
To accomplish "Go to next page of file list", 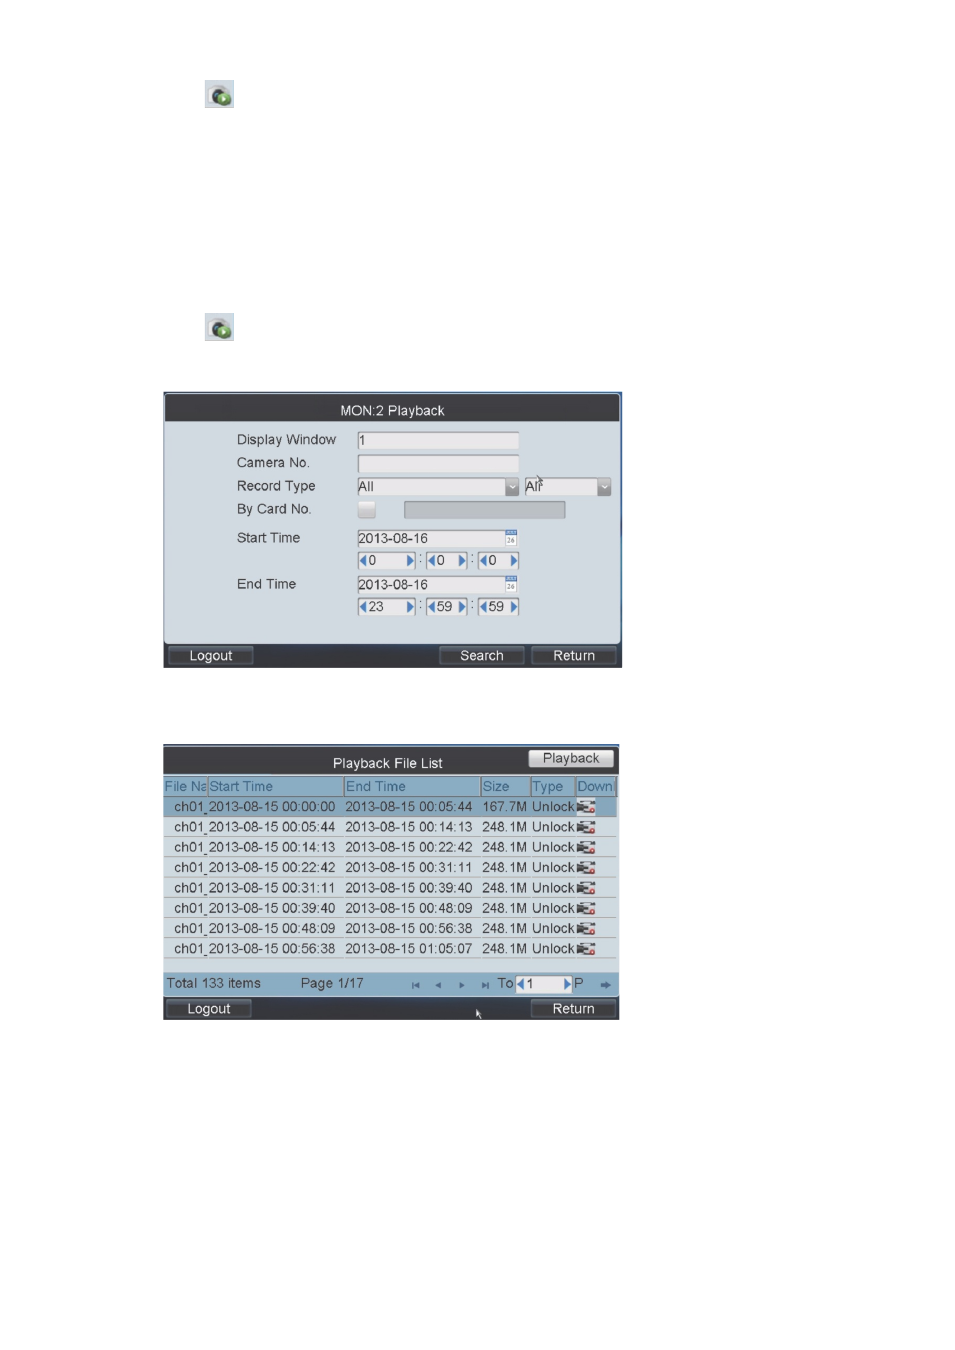I will pos(461,985).
